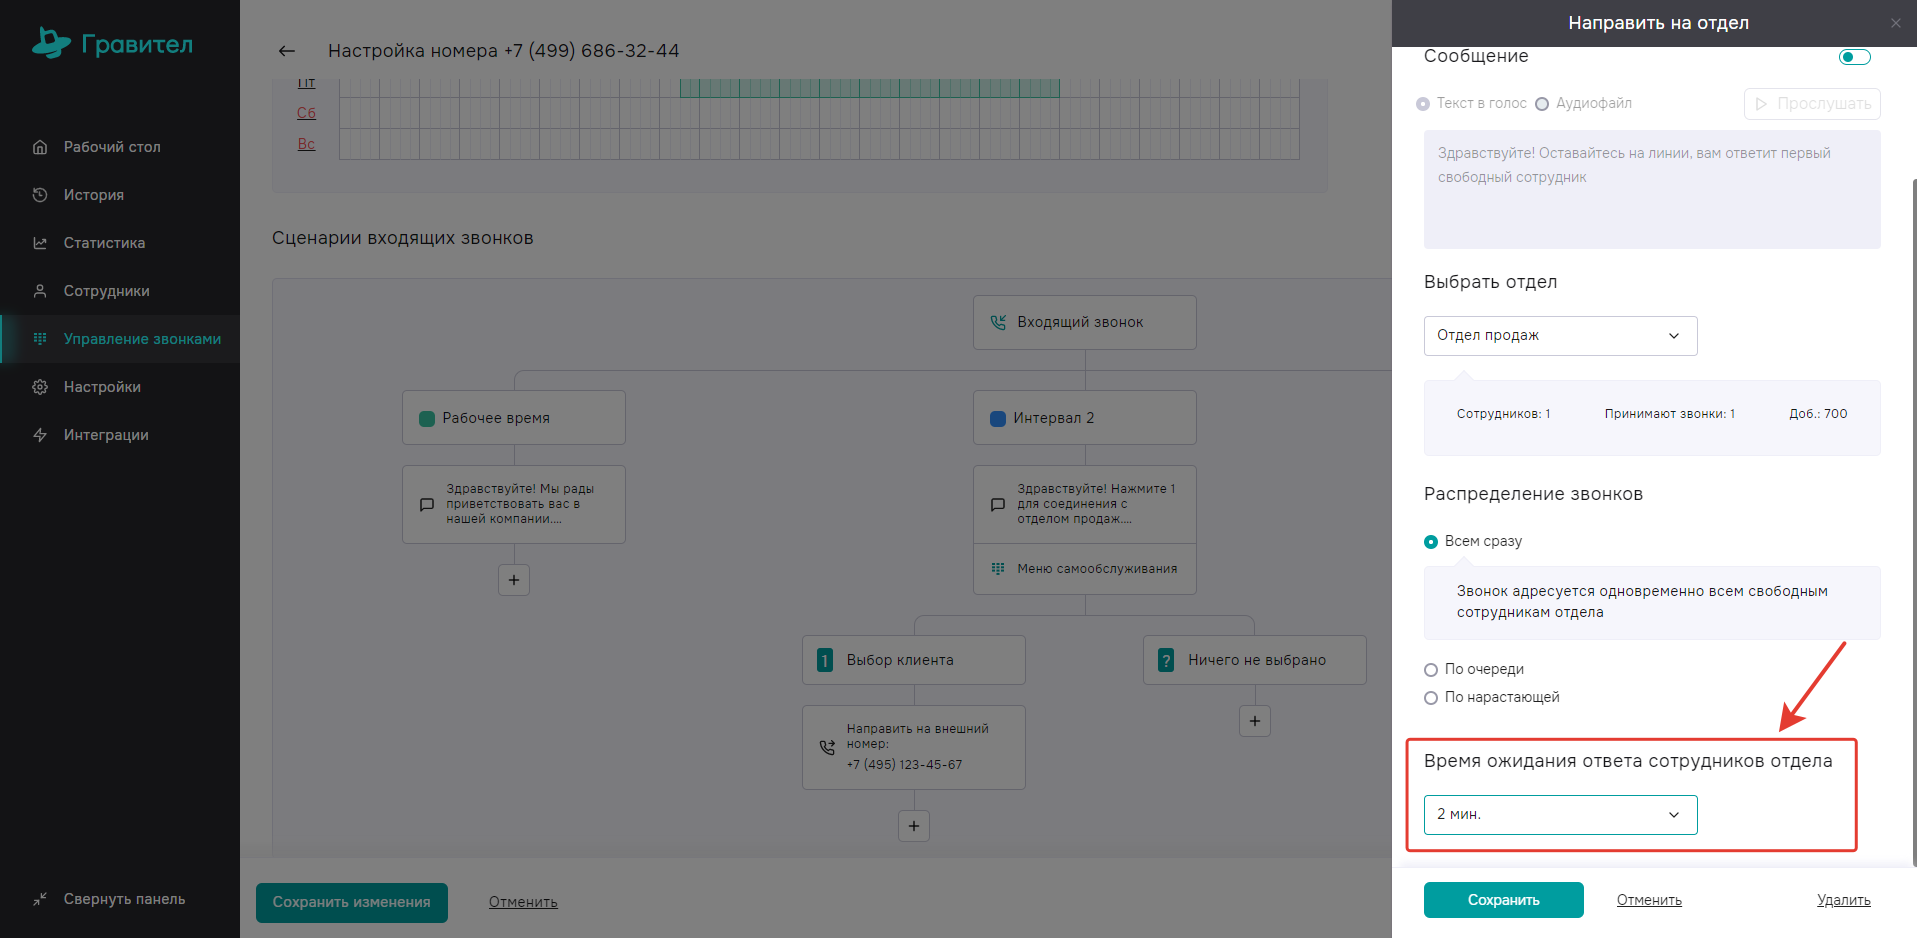Toggle the Сообщение switch

pos(1854,57)
